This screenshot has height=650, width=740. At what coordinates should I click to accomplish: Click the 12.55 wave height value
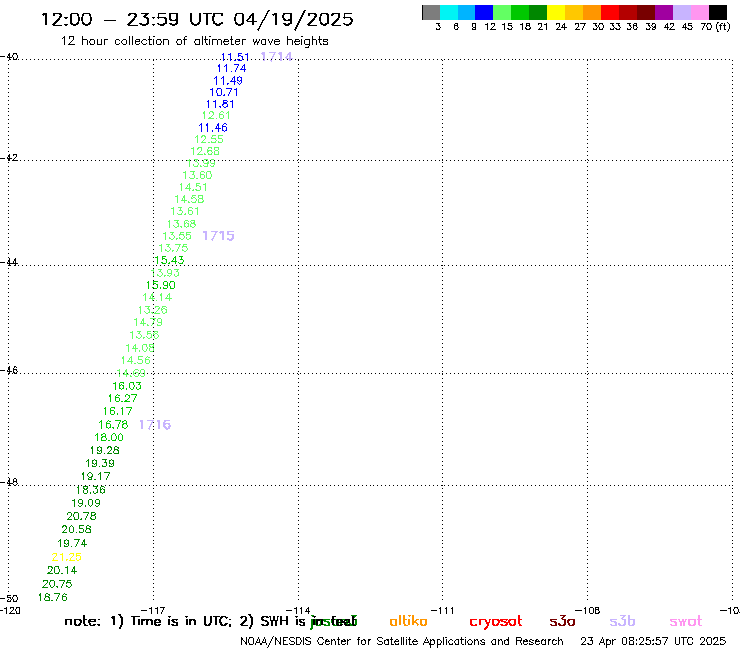209,140
